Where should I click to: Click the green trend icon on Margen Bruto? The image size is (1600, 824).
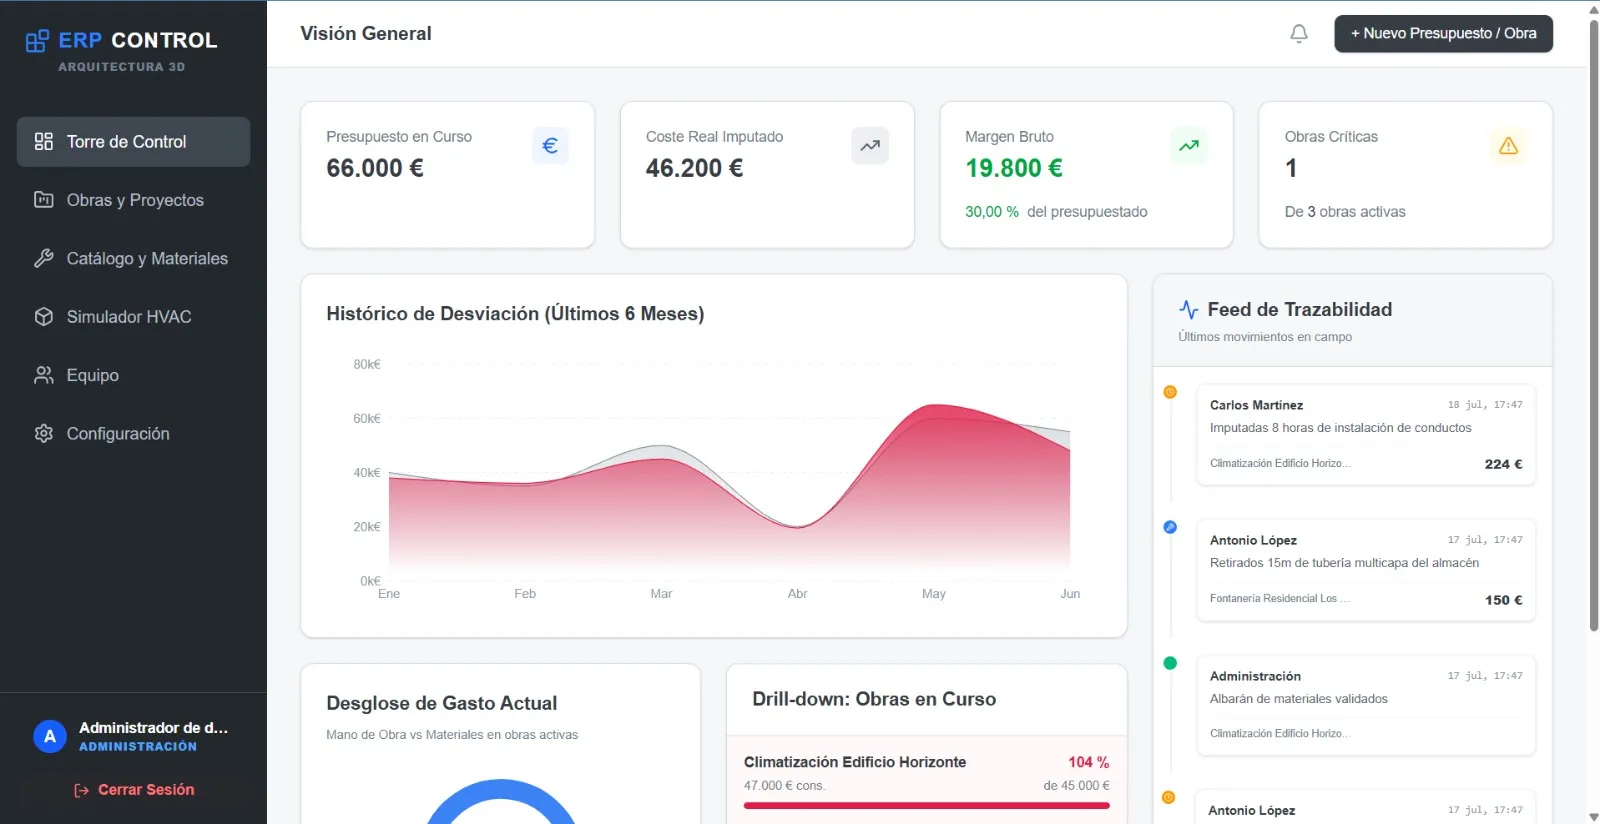tap(1189, 146)
